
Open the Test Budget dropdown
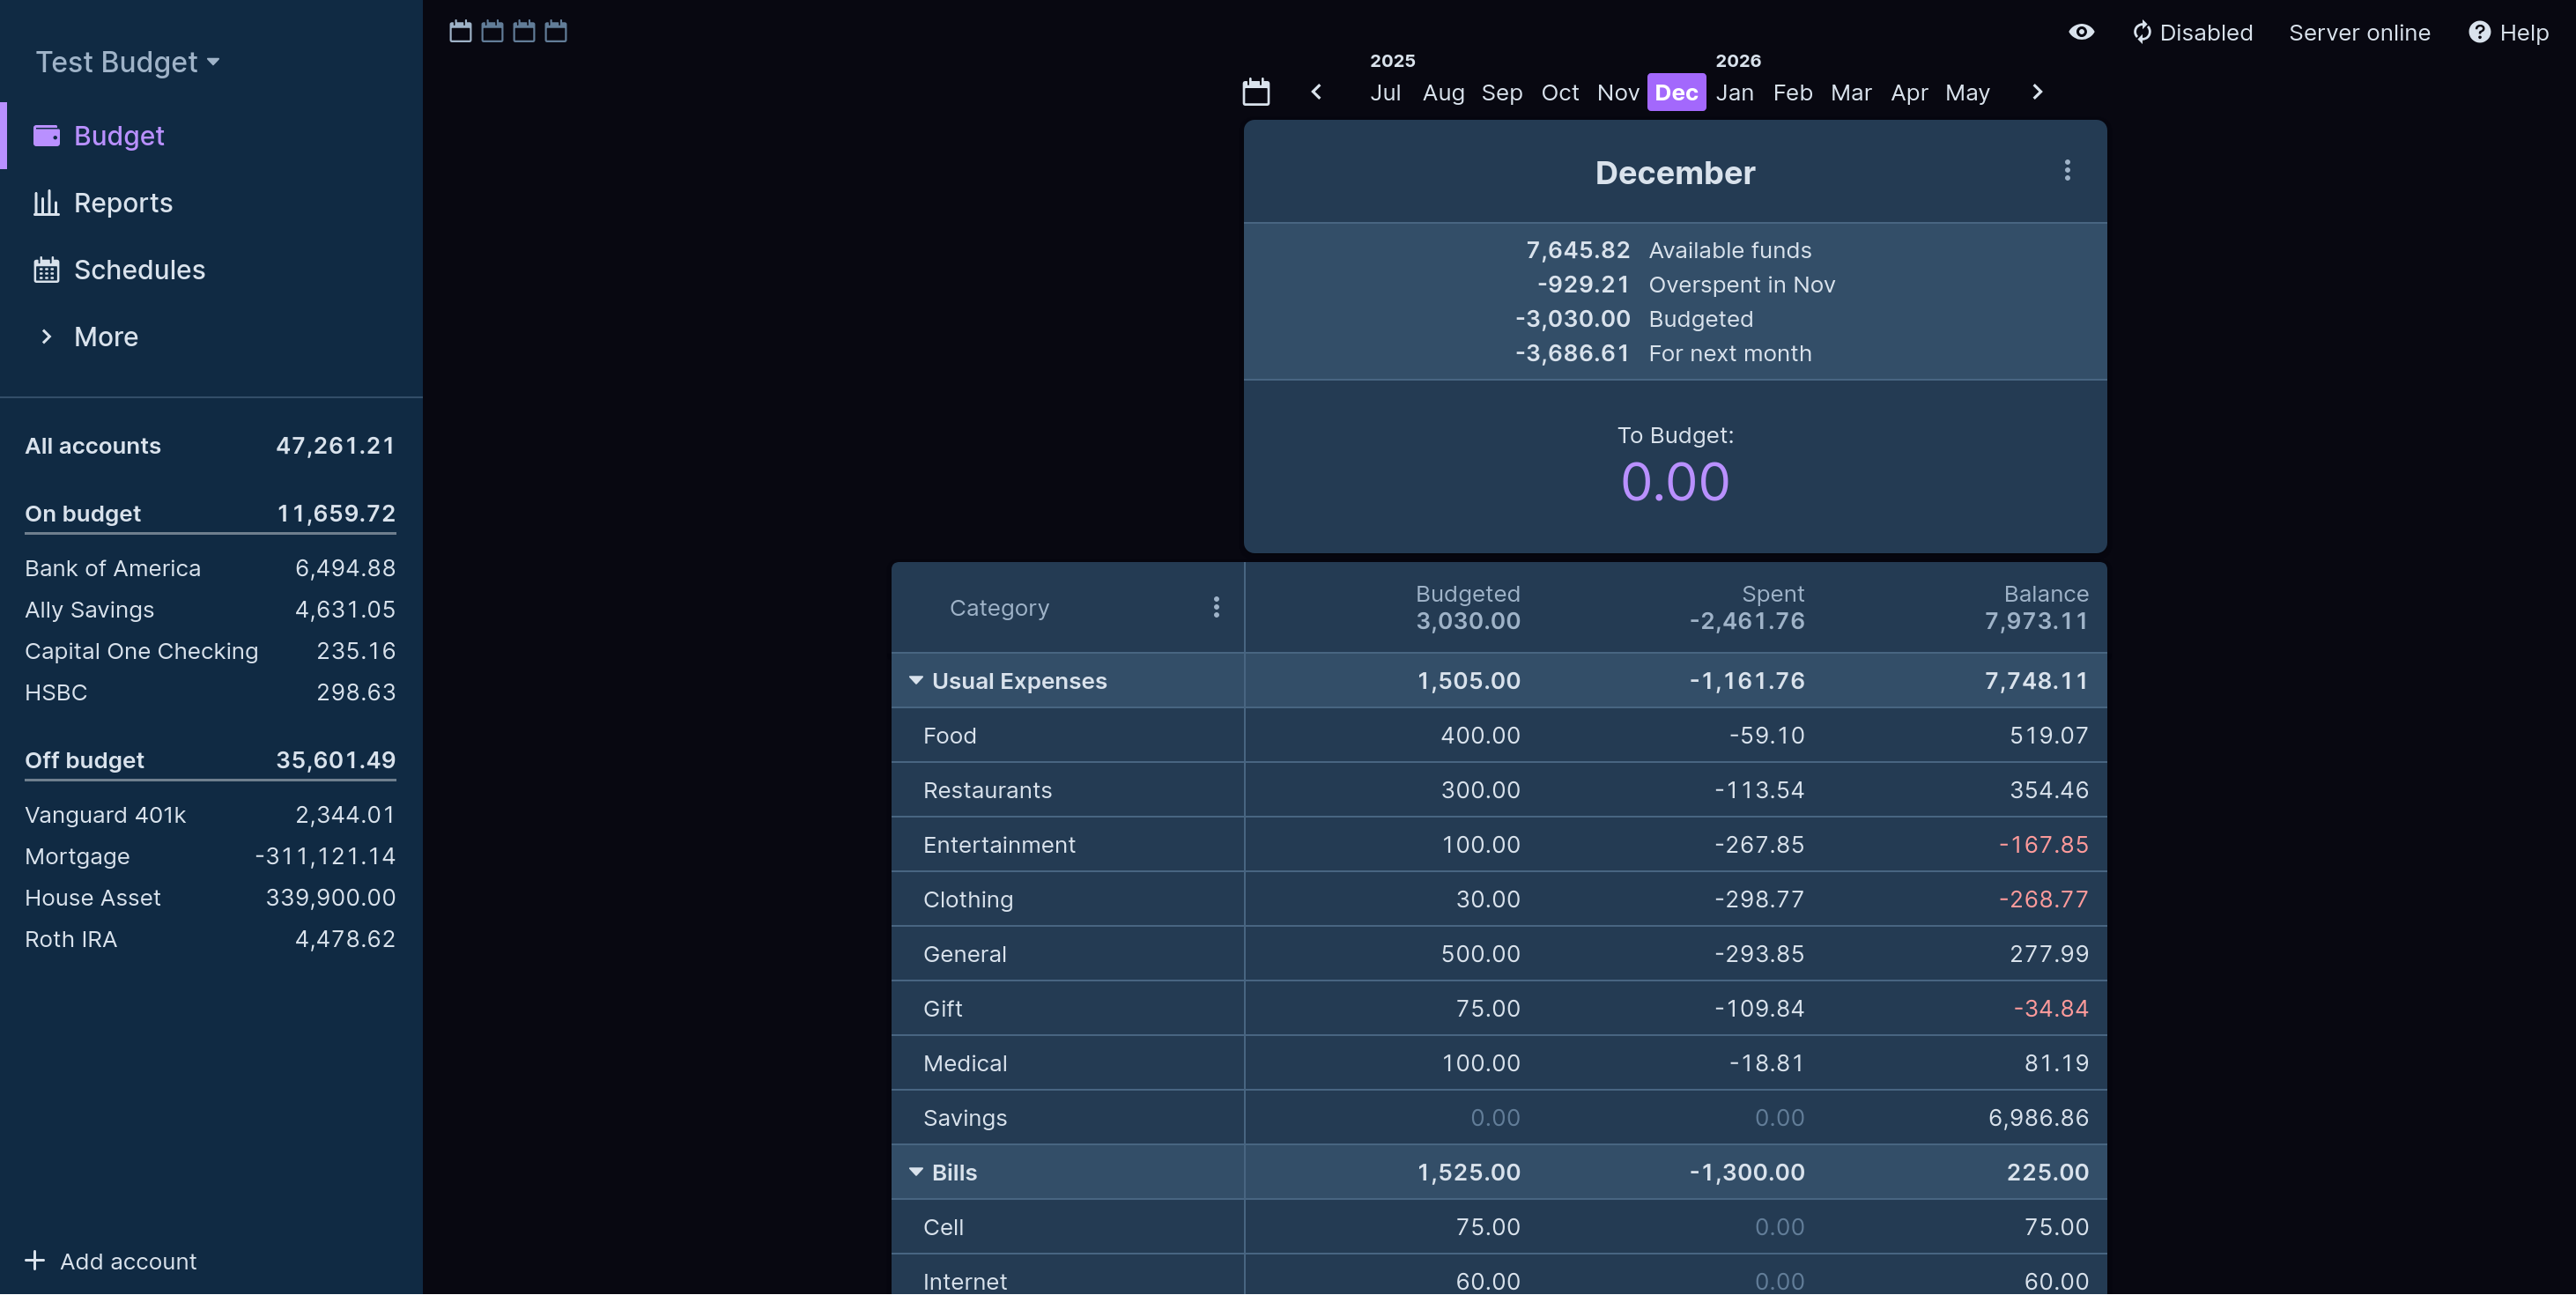[127, 61]
